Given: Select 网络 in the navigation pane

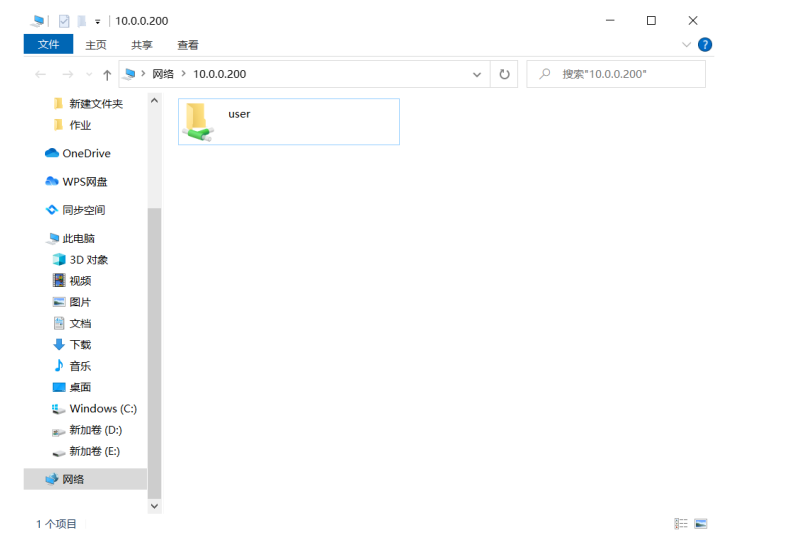Looking at the screenshot, I should point(85,479).
